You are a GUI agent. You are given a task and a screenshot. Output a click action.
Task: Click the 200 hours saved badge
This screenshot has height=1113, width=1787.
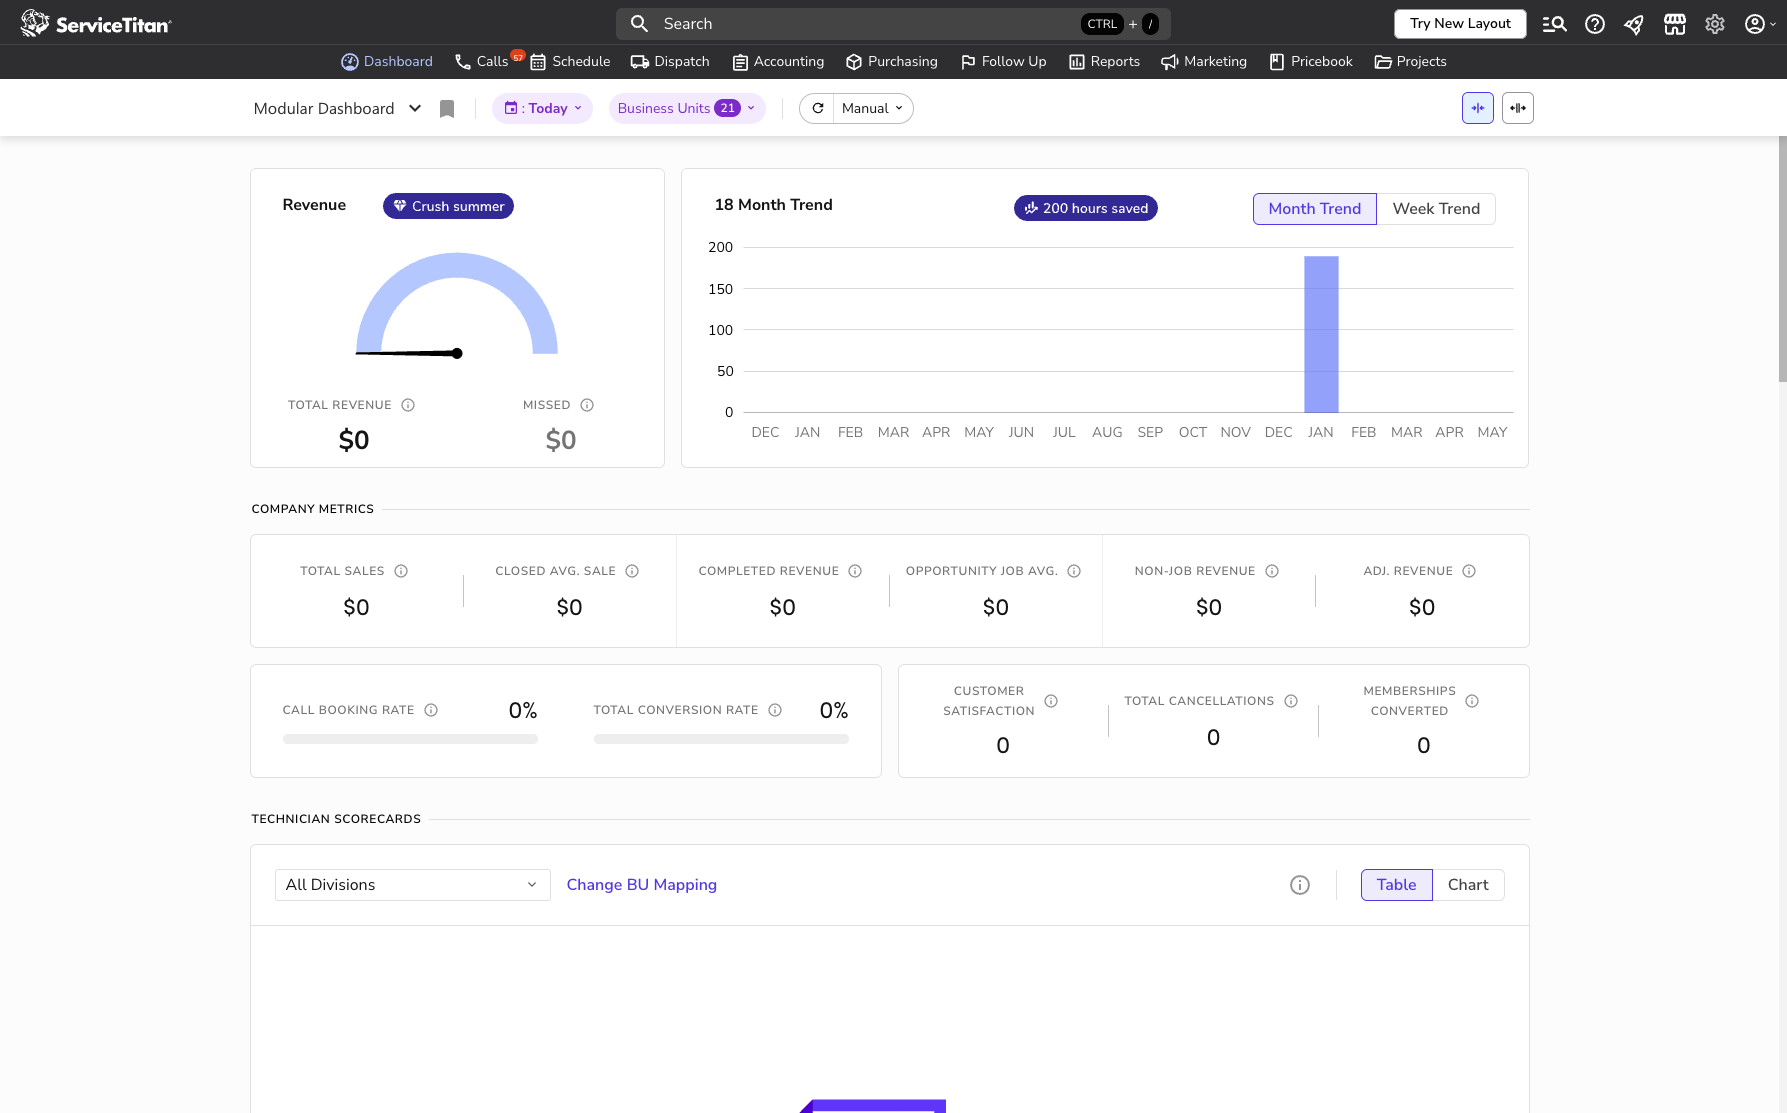[1086, 208]
